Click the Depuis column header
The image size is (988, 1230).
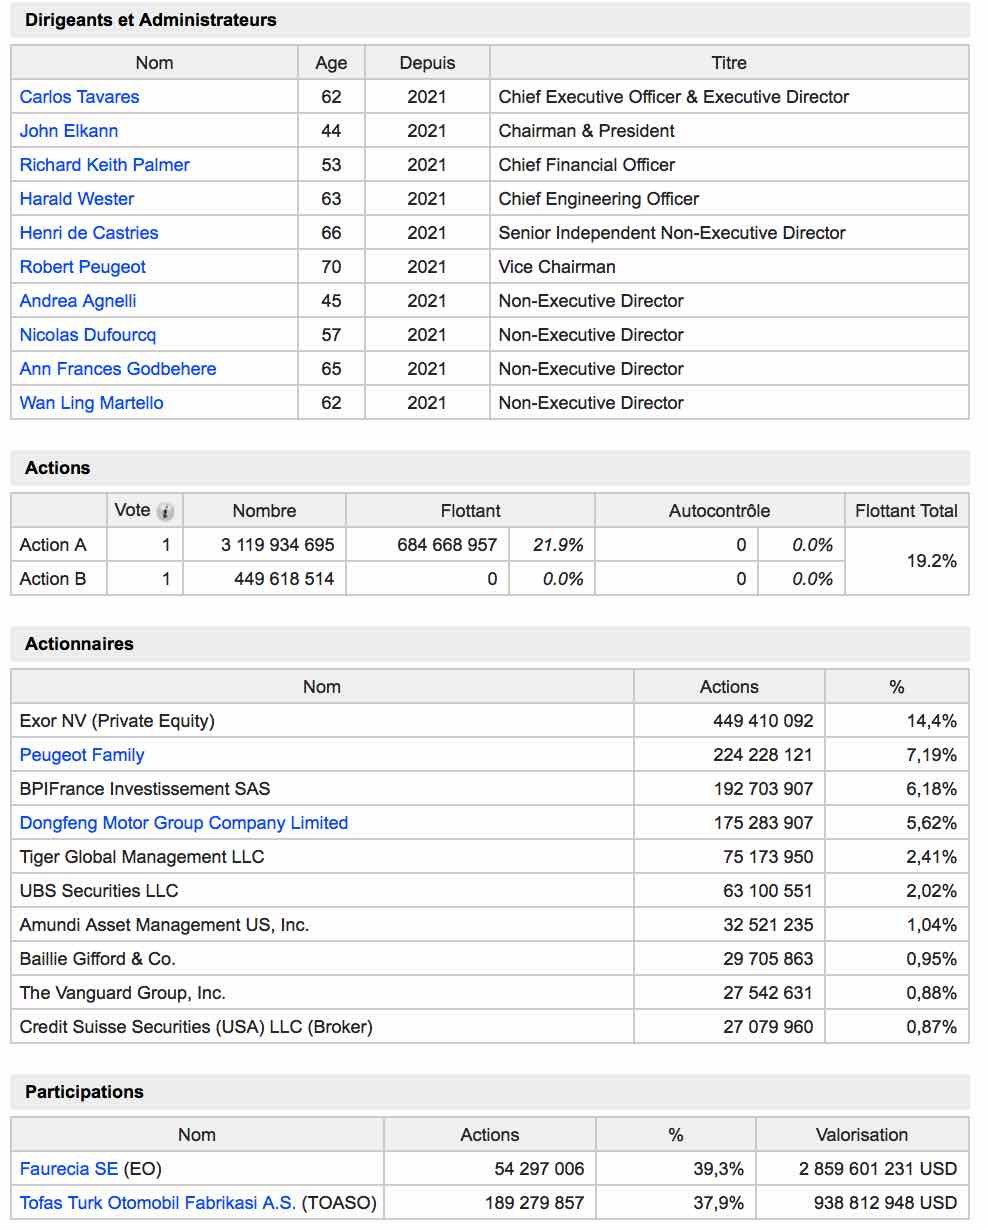427,63
